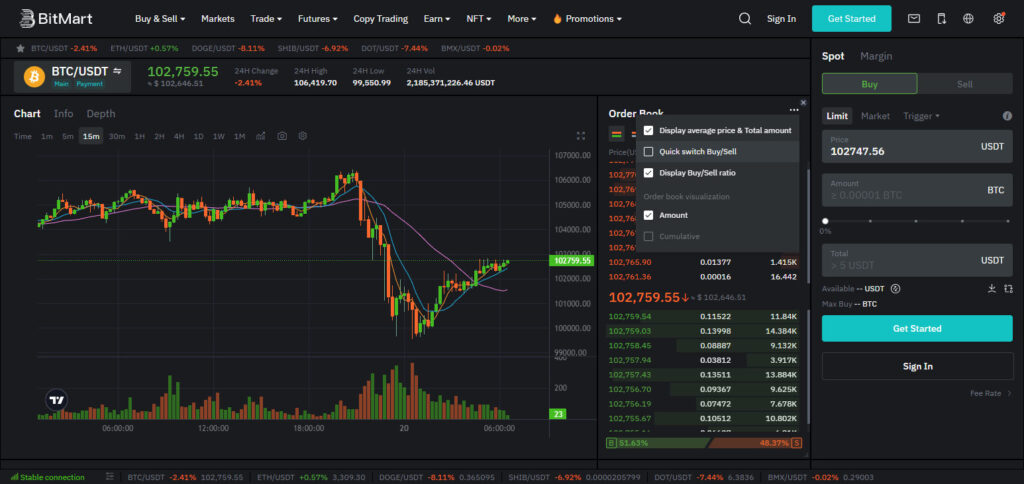Switch to the Depth tab

pyautogui.click(x=101, y=114)
